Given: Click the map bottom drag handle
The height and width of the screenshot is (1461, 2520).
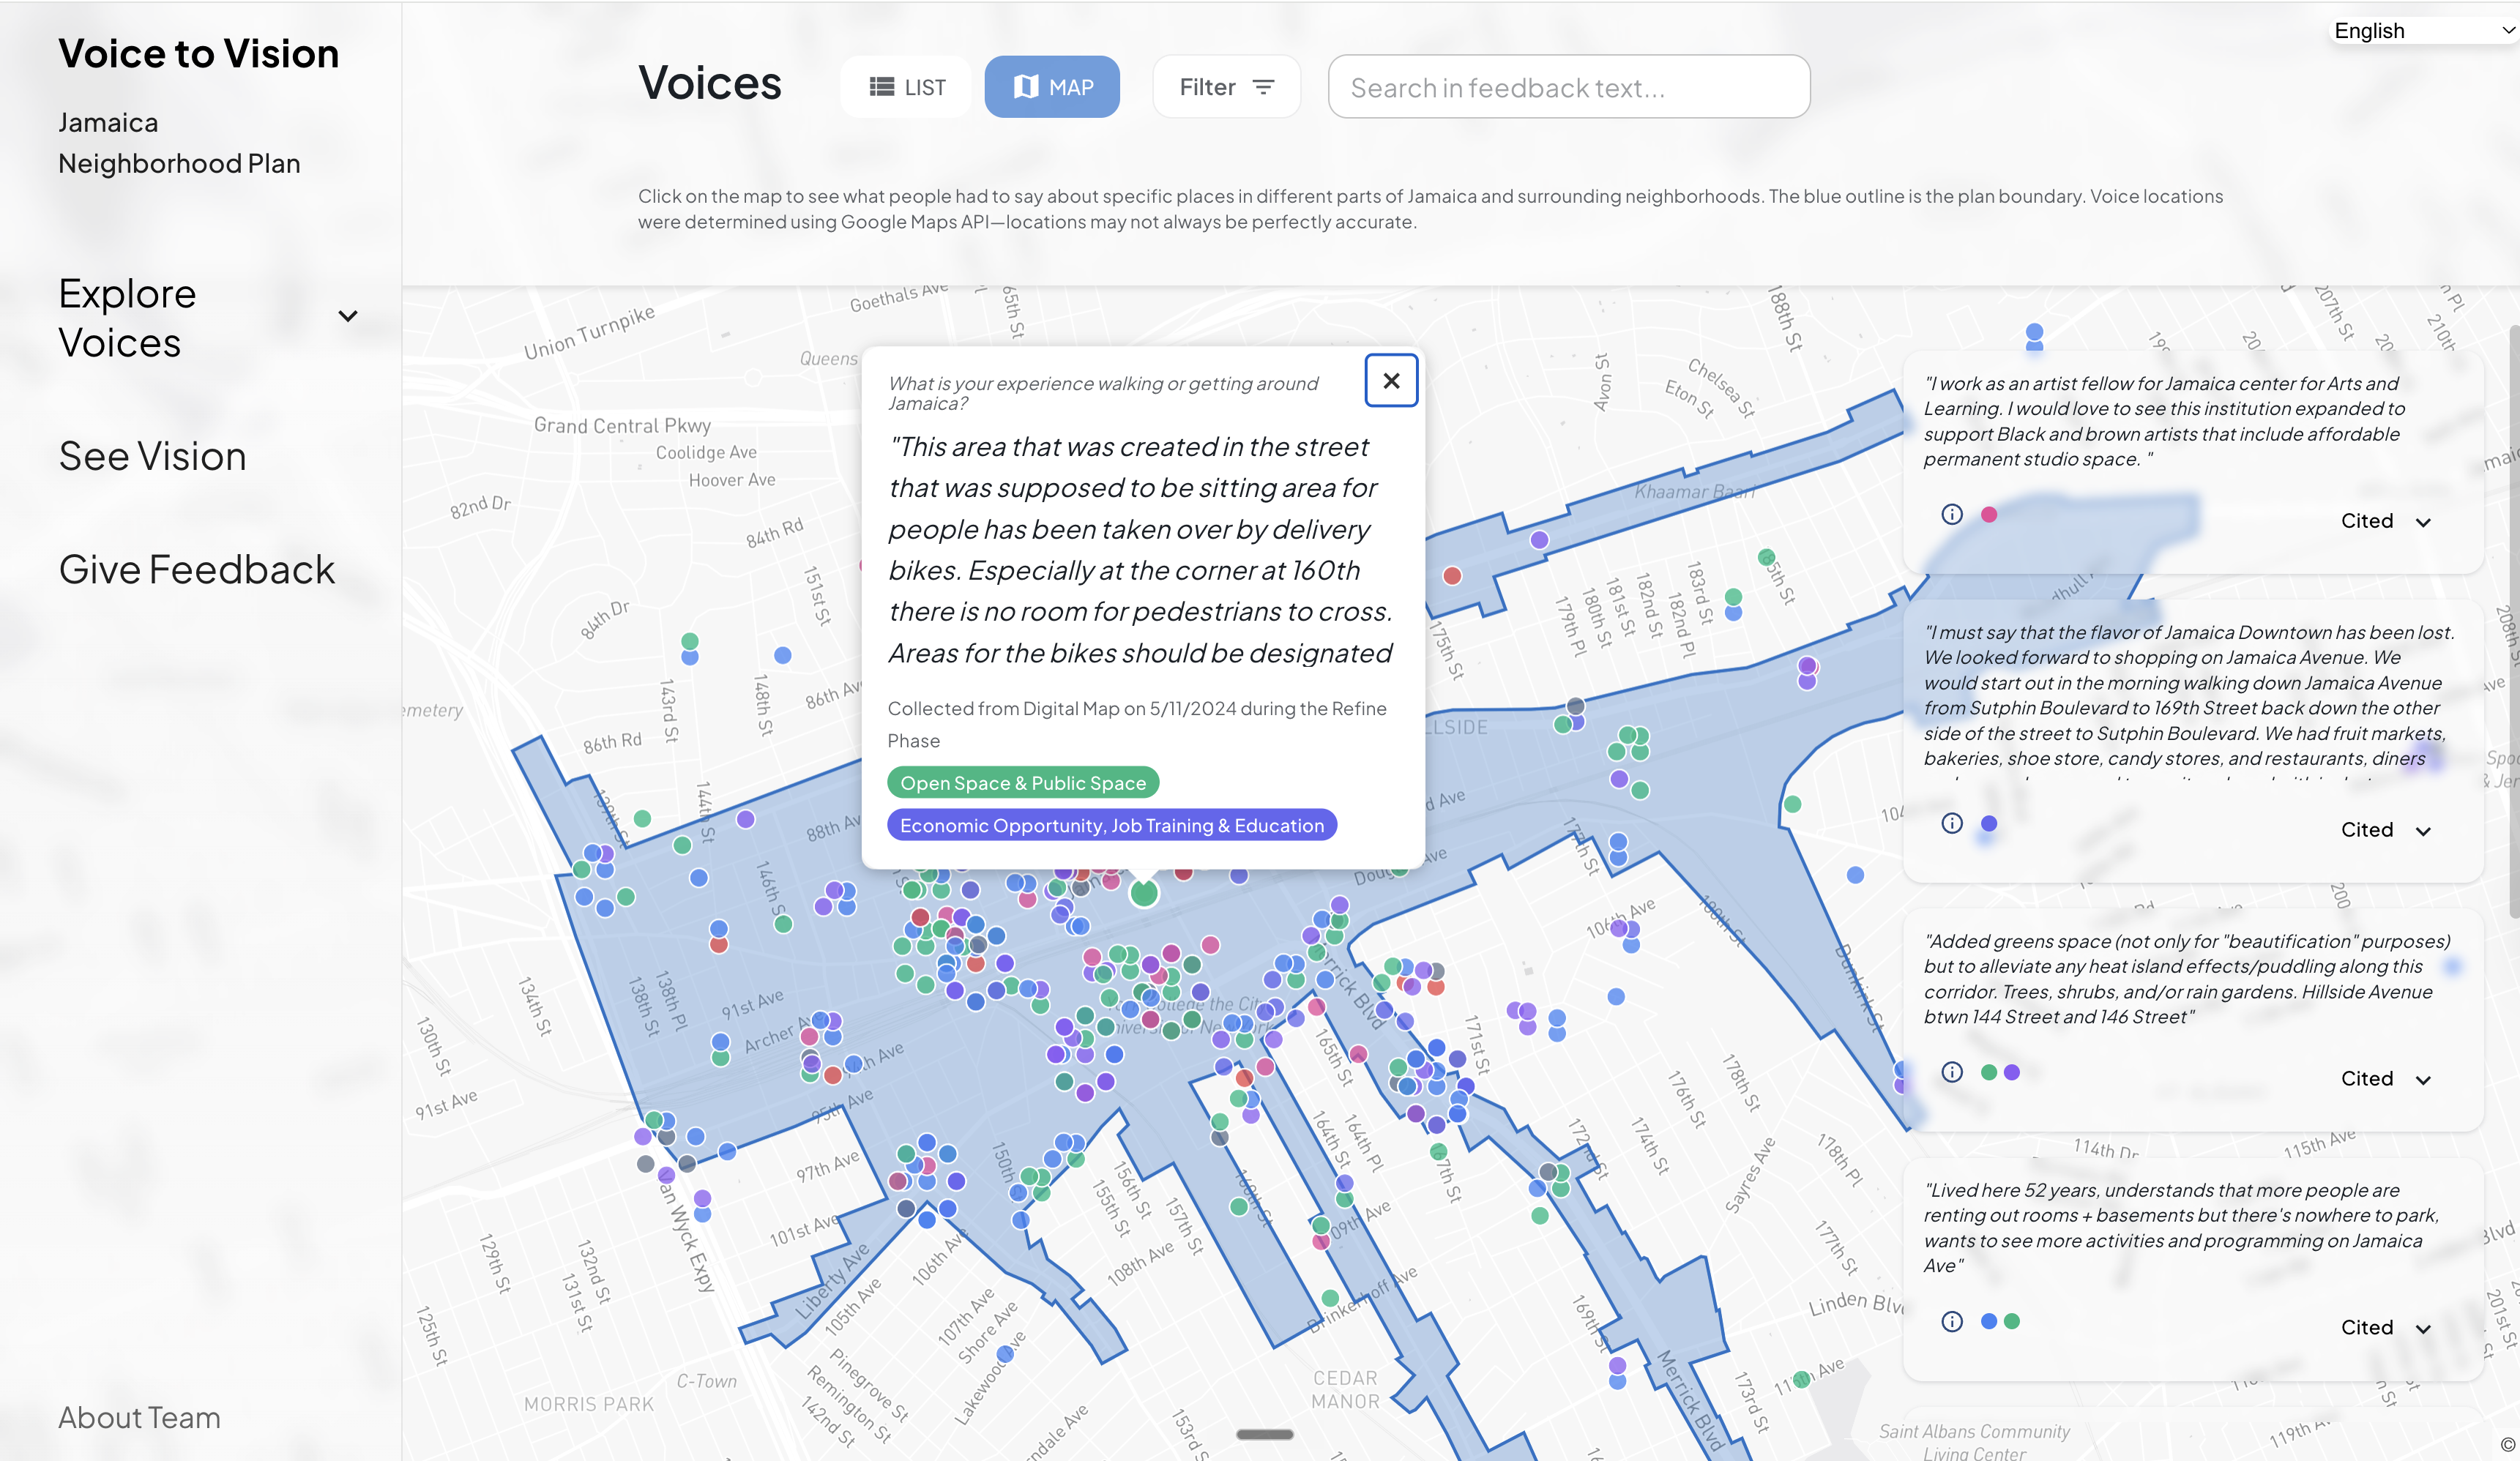Looking at the screenshot, I should (x=1264, y=1434).
